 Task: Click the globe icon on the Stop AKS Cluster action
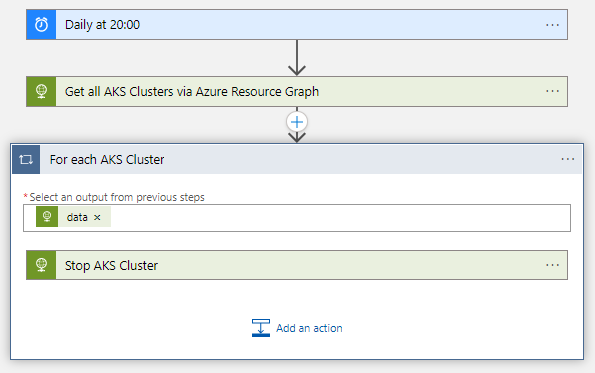tap(41, 265)
